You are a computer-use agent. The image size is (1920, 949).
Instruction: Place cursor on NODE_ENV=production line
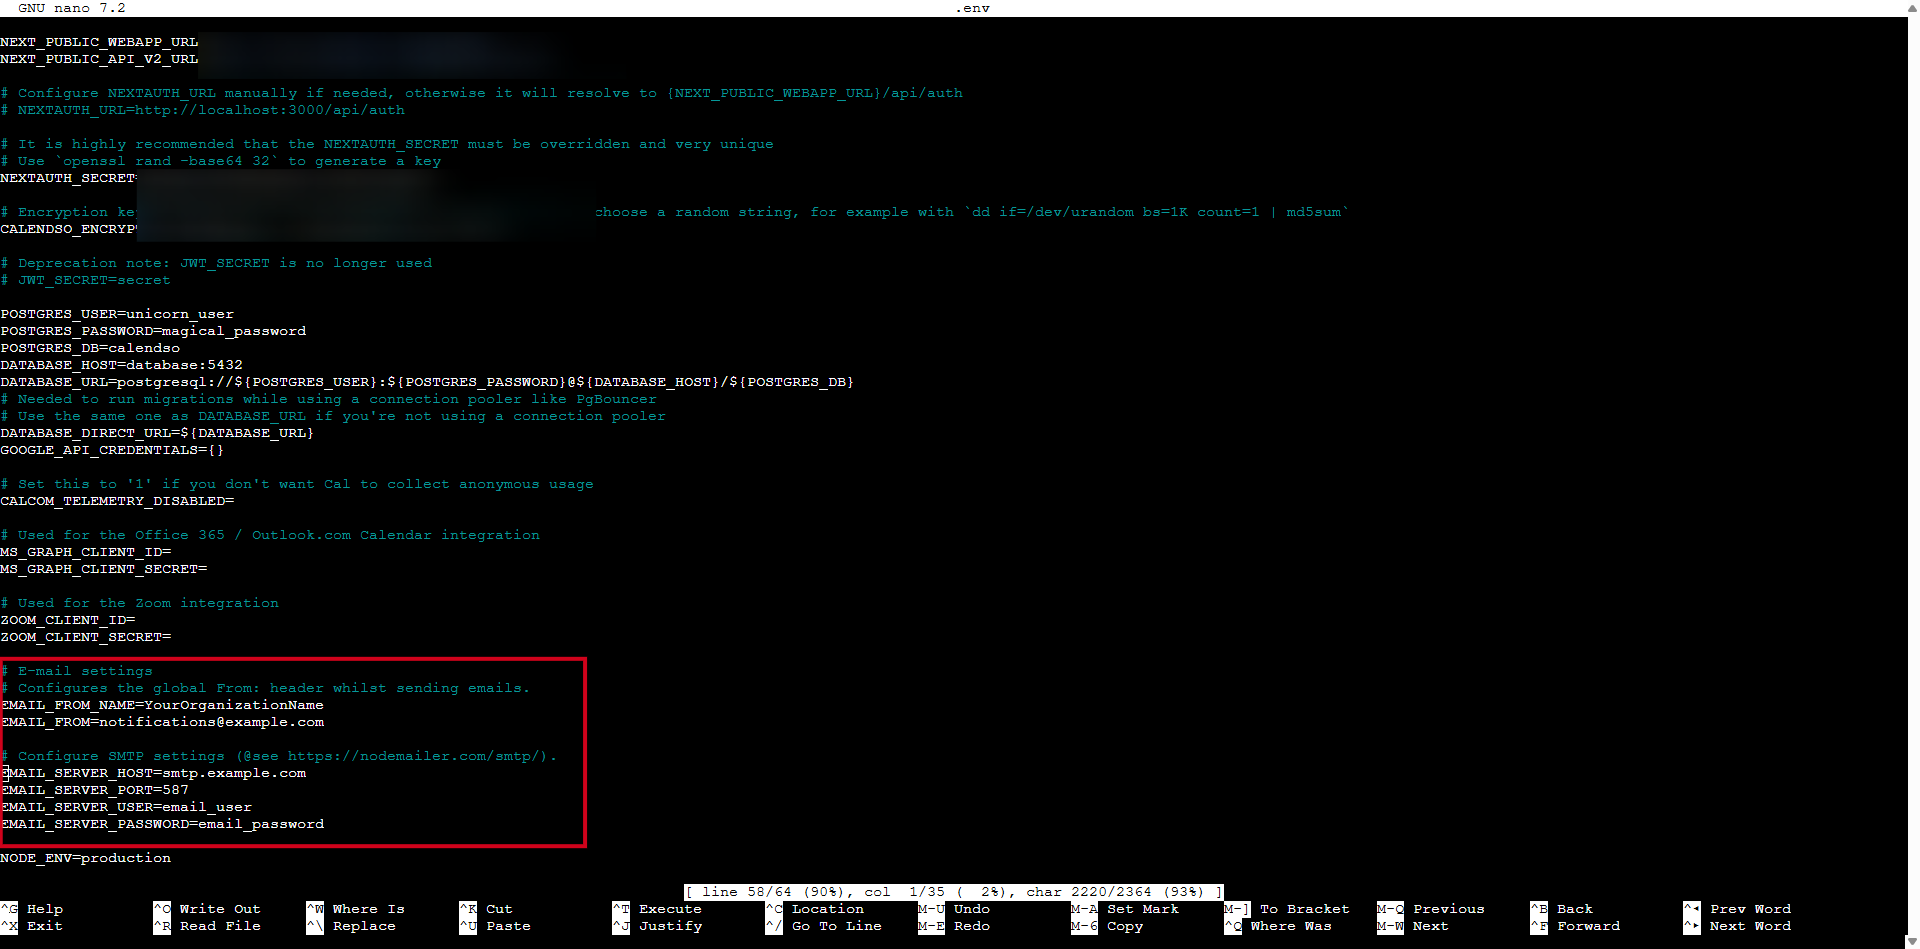86,858
